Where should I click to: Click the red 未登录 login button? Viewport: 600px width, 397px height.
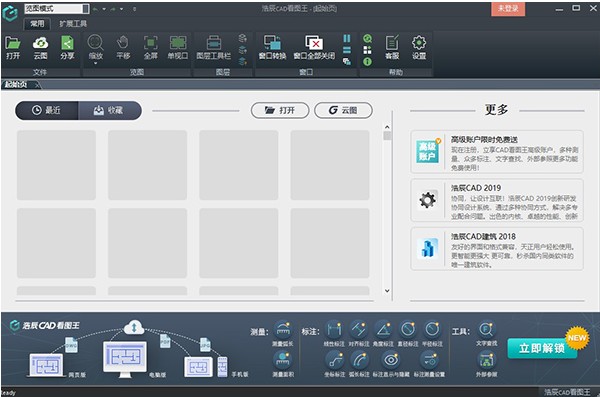point(508,9)
